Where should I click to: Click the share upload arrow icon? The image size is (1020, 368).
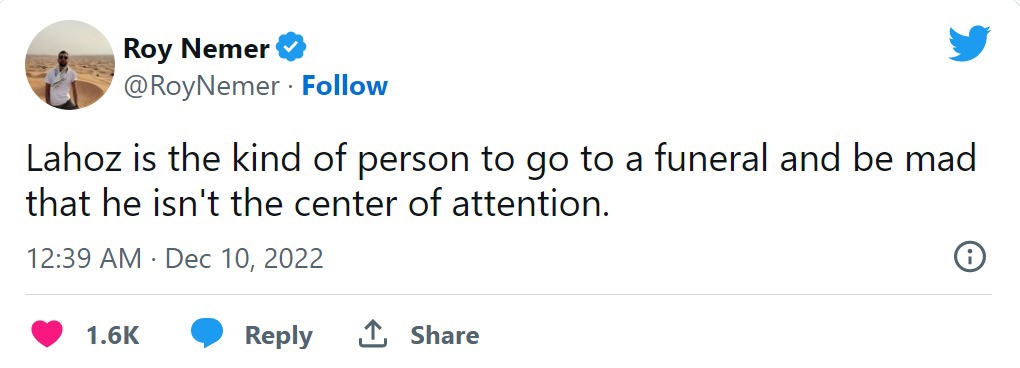(x=373, y=335)
